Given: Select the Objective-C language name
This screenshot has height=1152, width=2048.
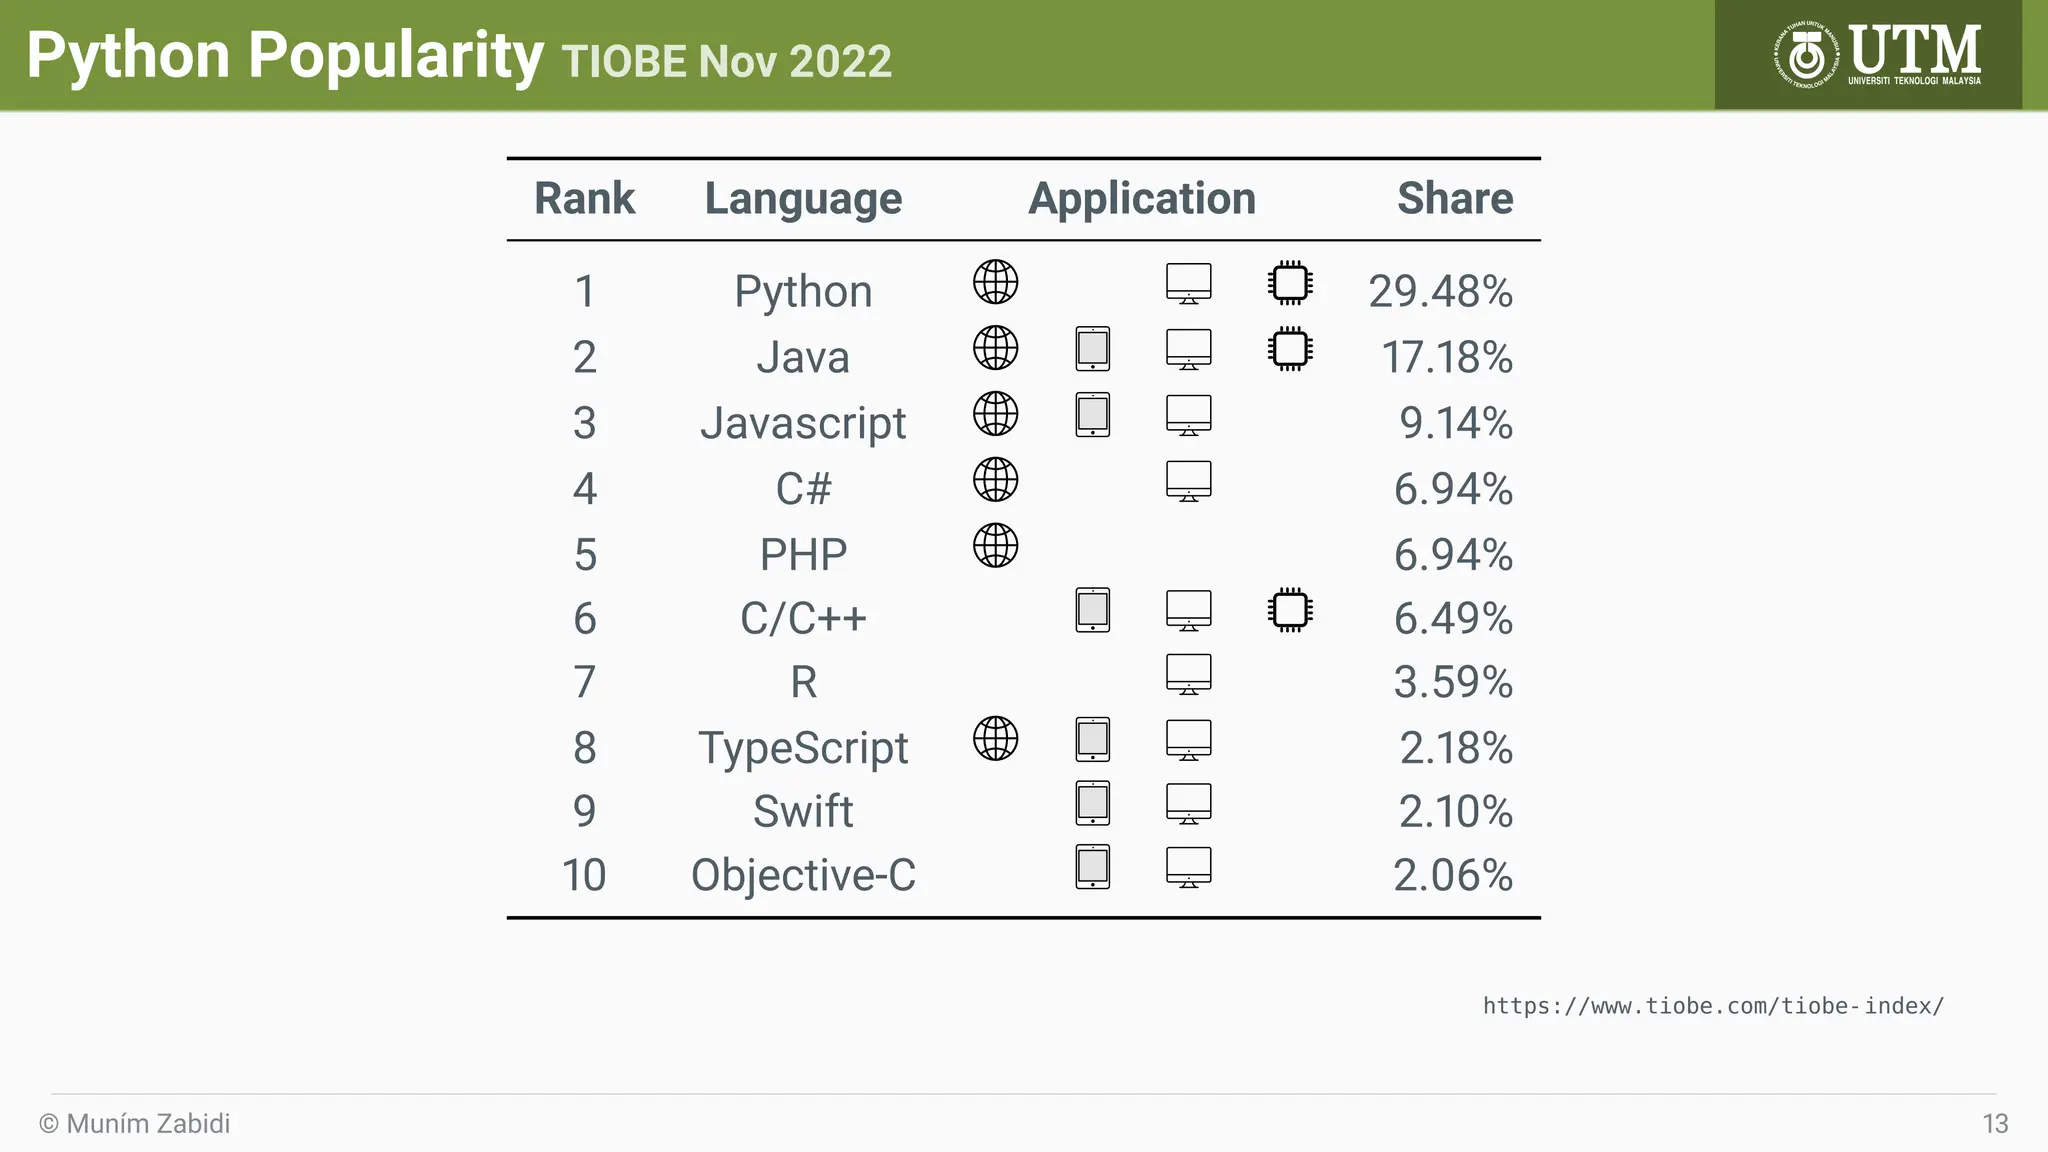Looking at the screenshot, I should click(804, 876).
